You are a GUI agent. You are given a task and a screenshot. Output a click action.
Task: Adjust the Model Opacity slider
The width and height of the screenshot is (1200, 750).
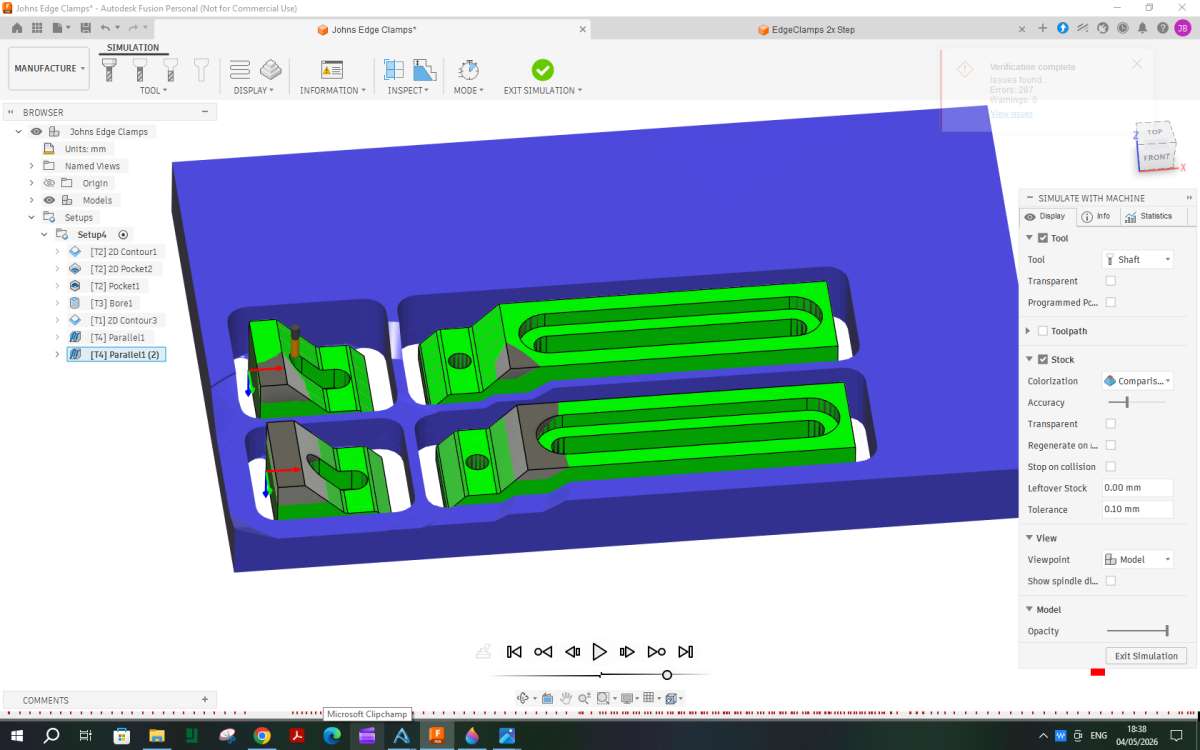pyautogui.click(x=1166, y=631)
